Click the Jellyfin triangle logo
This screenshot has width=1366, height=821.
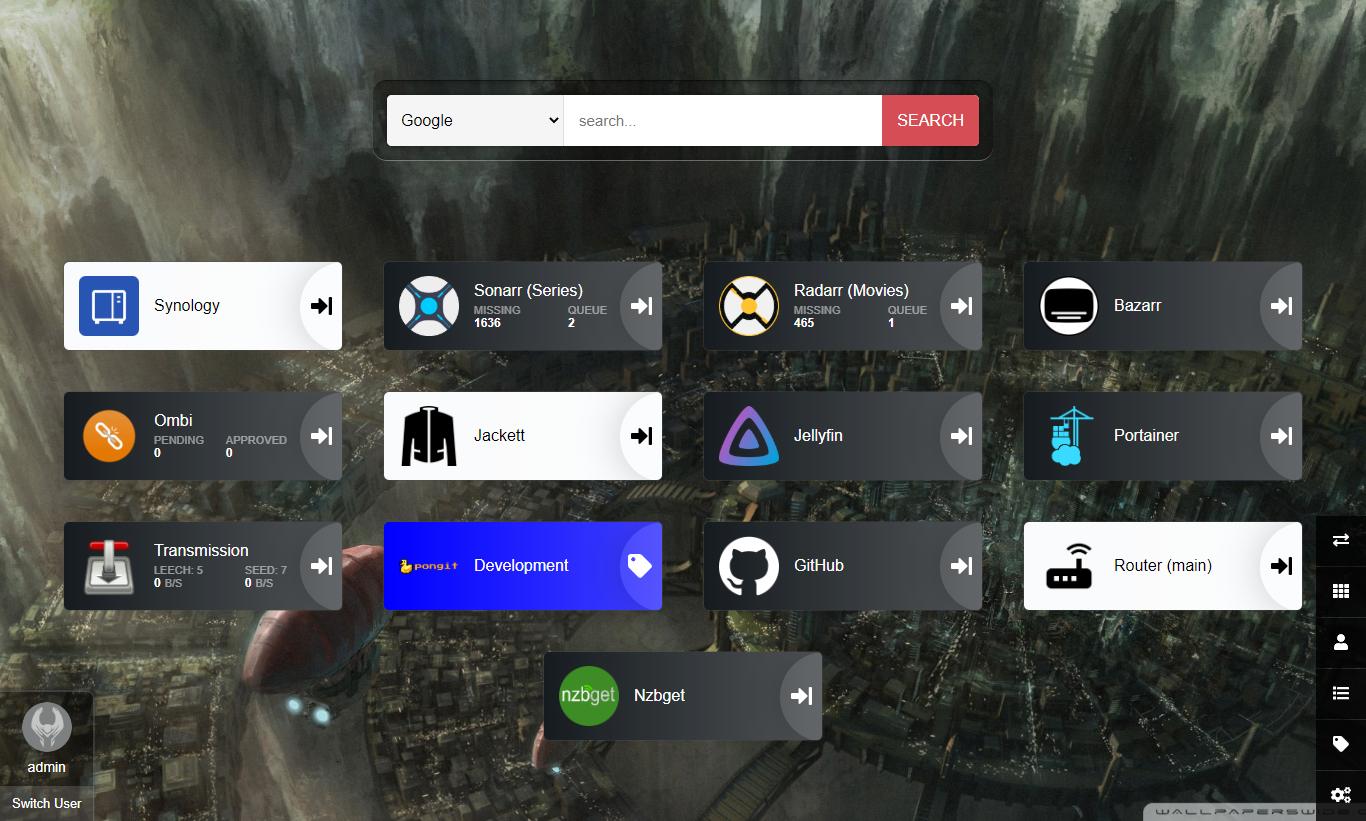[x=749, y=436]
